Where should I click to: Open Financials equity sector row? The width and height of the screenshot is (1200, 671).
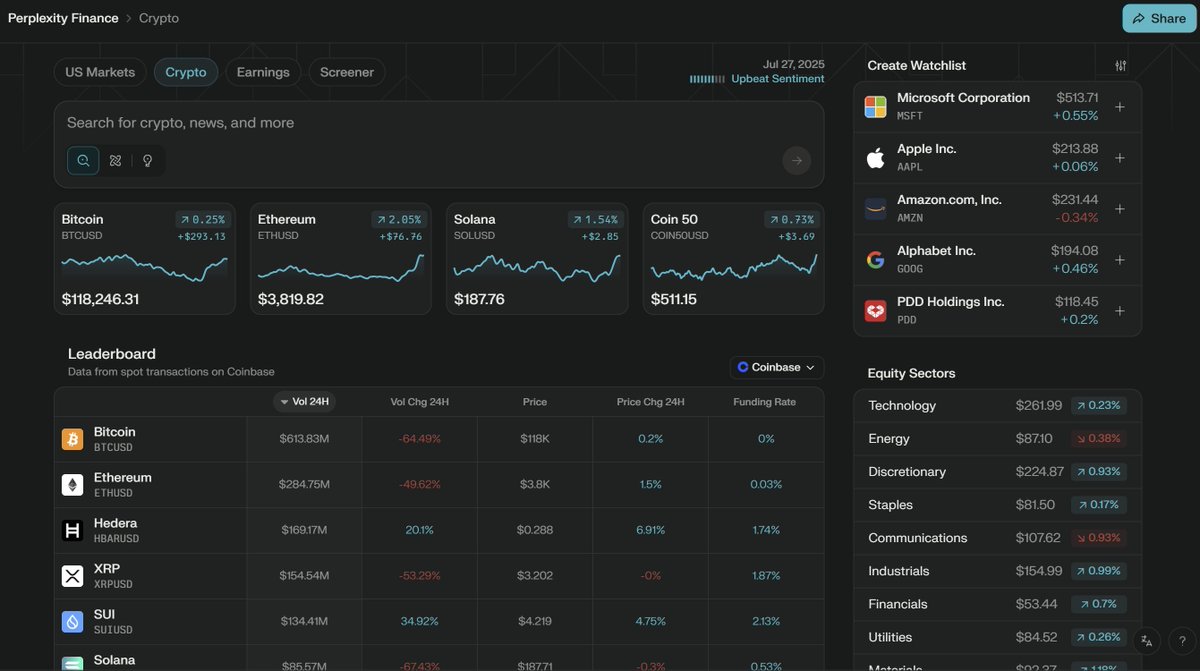998,604
